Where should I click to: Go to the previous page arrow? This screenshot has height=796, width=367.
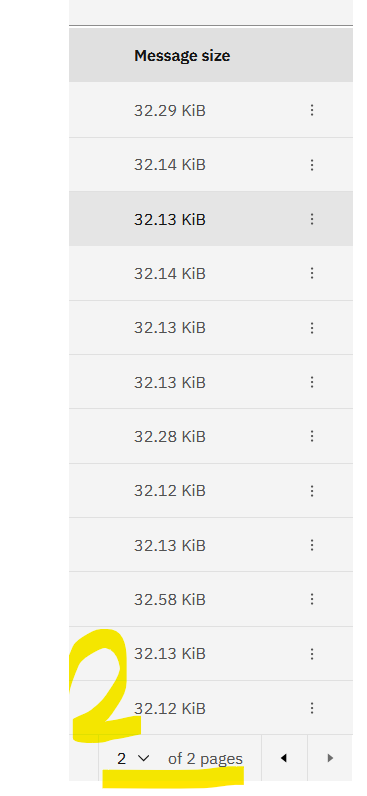[284, 758]
